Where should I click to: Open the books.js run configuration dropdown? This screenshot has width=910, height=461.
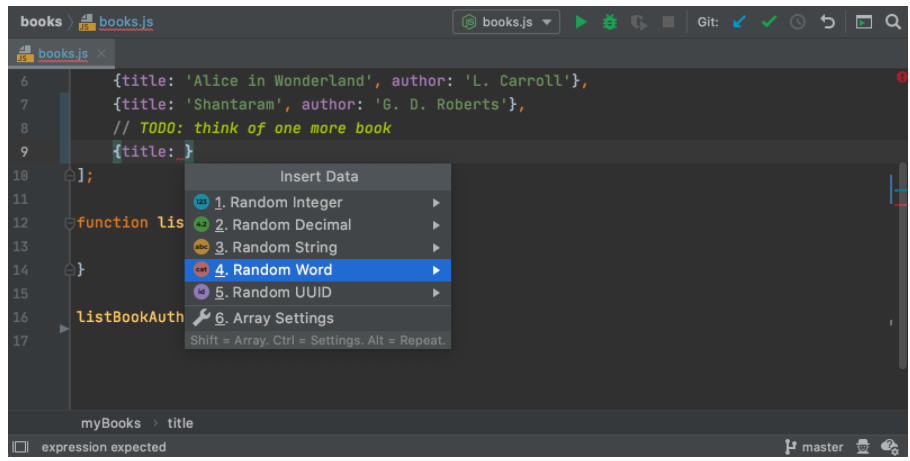pyautogui.click(x=507, y=22)
